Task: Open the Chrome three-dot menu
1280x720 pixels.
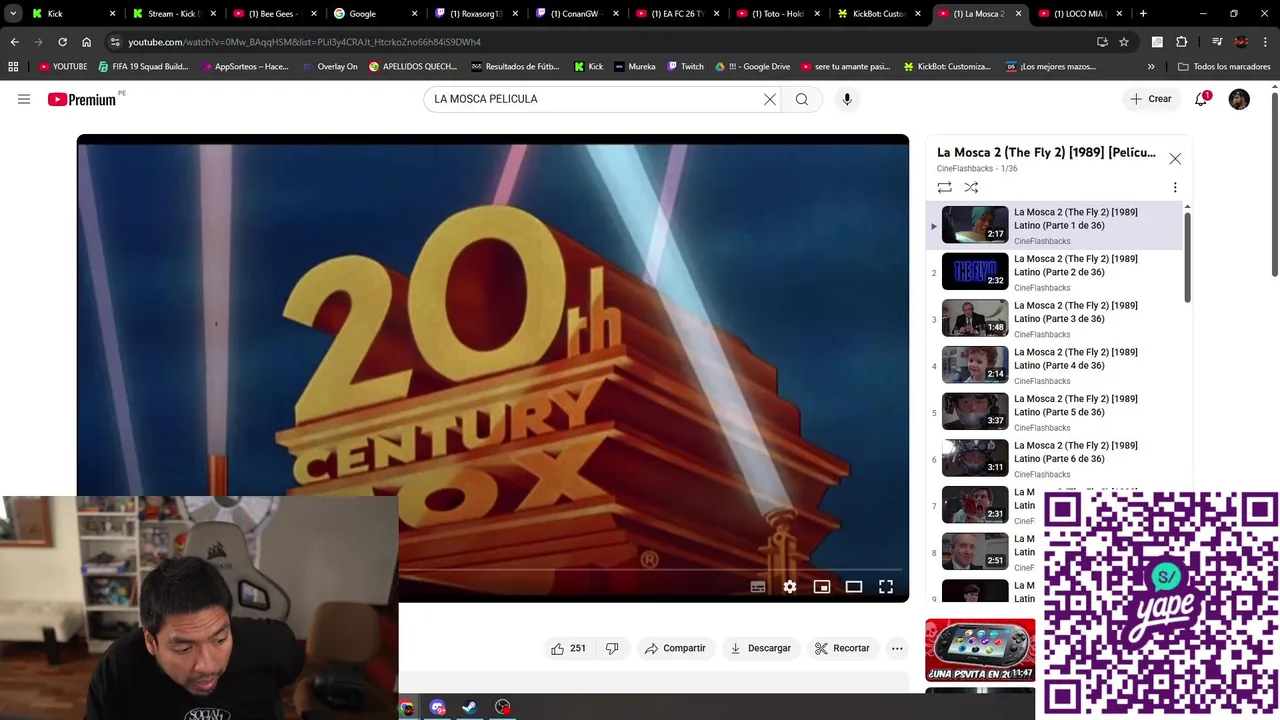Action: tap(1265, 42)
